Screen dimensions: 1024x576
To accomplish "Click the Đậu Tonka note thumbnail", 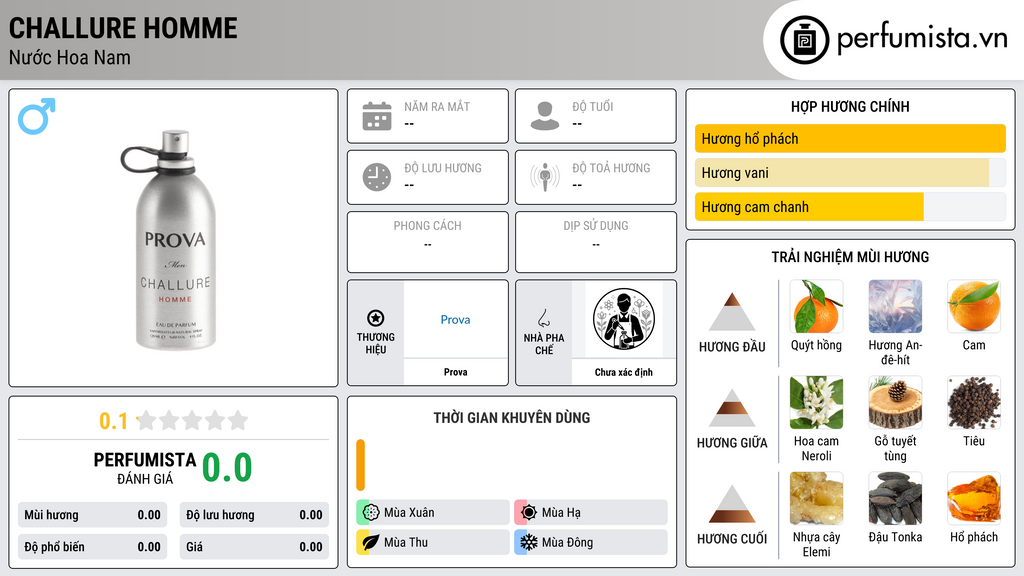I will coord(895,498).
